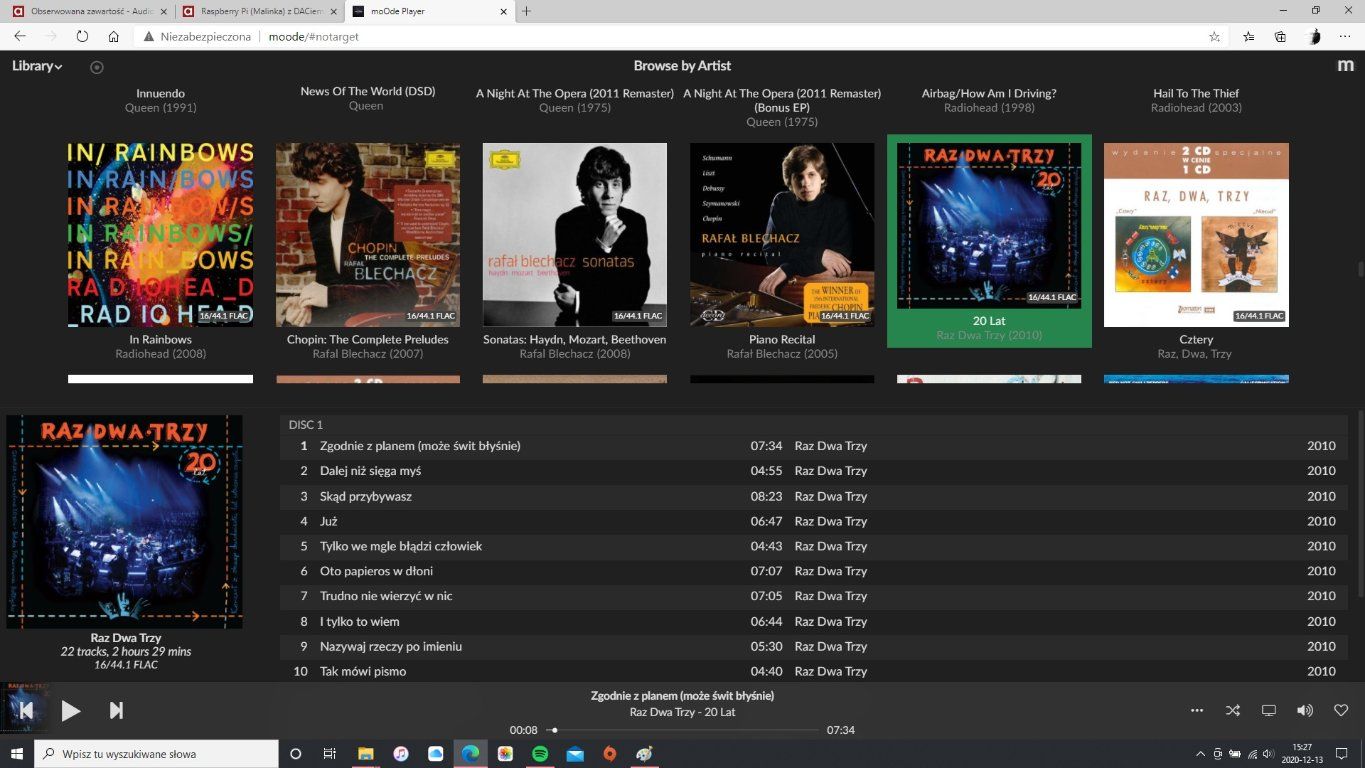Toggle shuffle (random) playback
The width and height of the screenshot is (1365, 768).
click(1233, 710)
